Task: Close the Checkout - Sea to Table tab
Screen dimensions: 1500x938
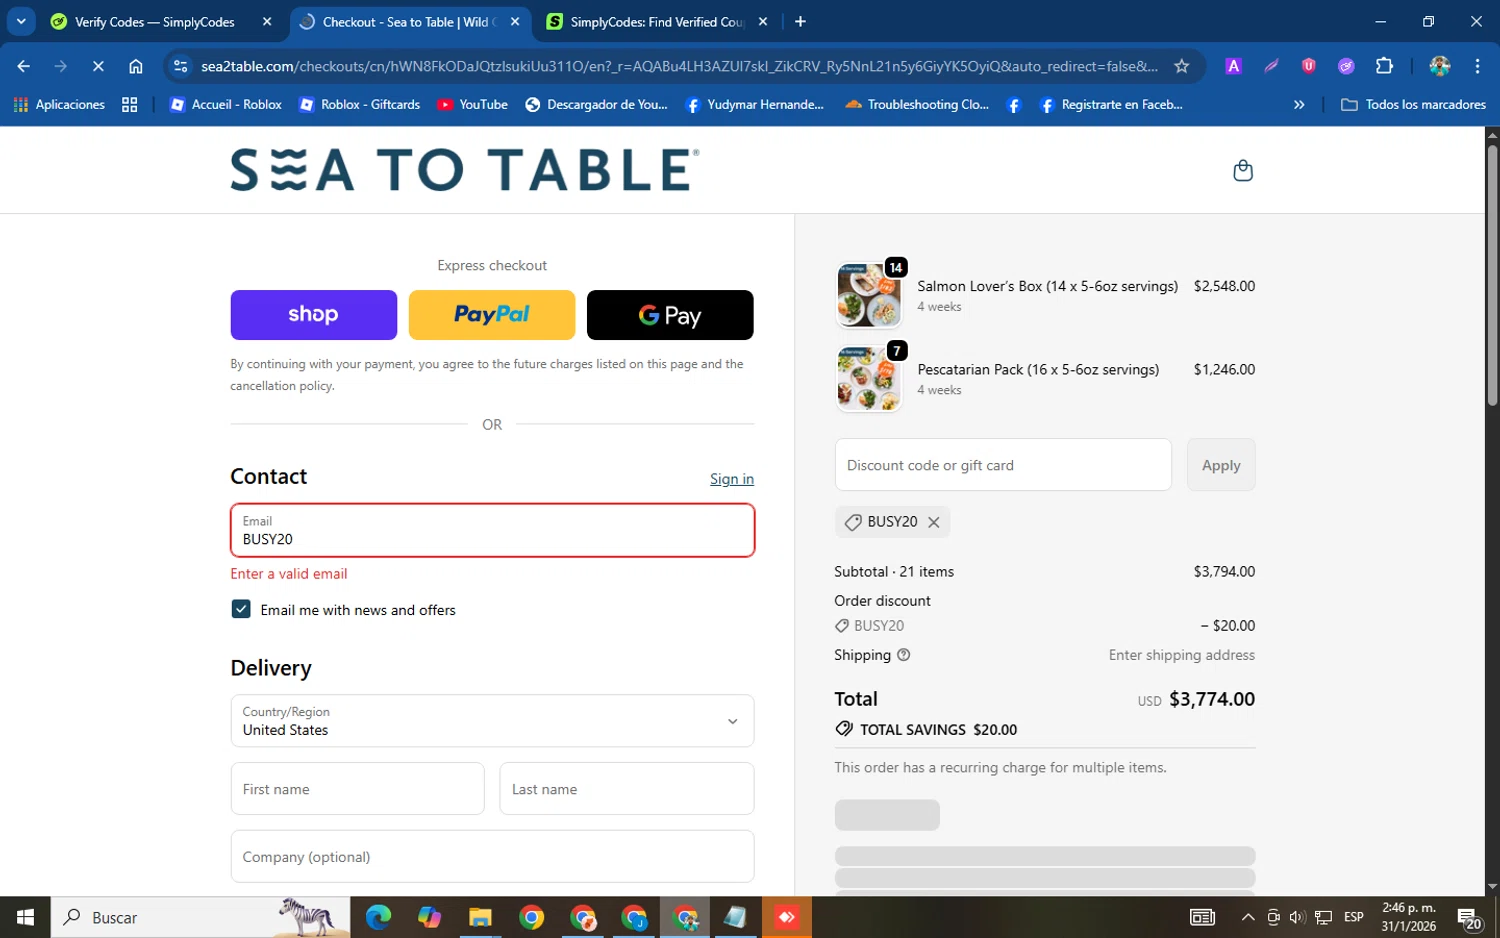Action: click(515, 22)
